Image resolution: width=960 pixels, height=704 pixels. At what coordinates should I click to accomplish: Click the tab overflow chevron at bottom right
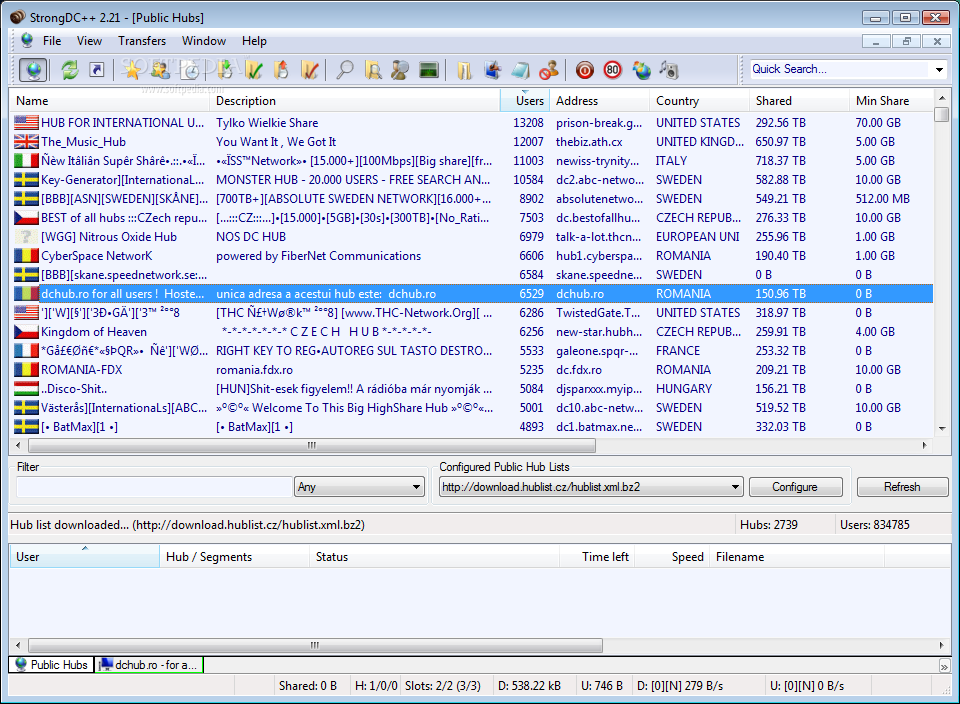944,666
